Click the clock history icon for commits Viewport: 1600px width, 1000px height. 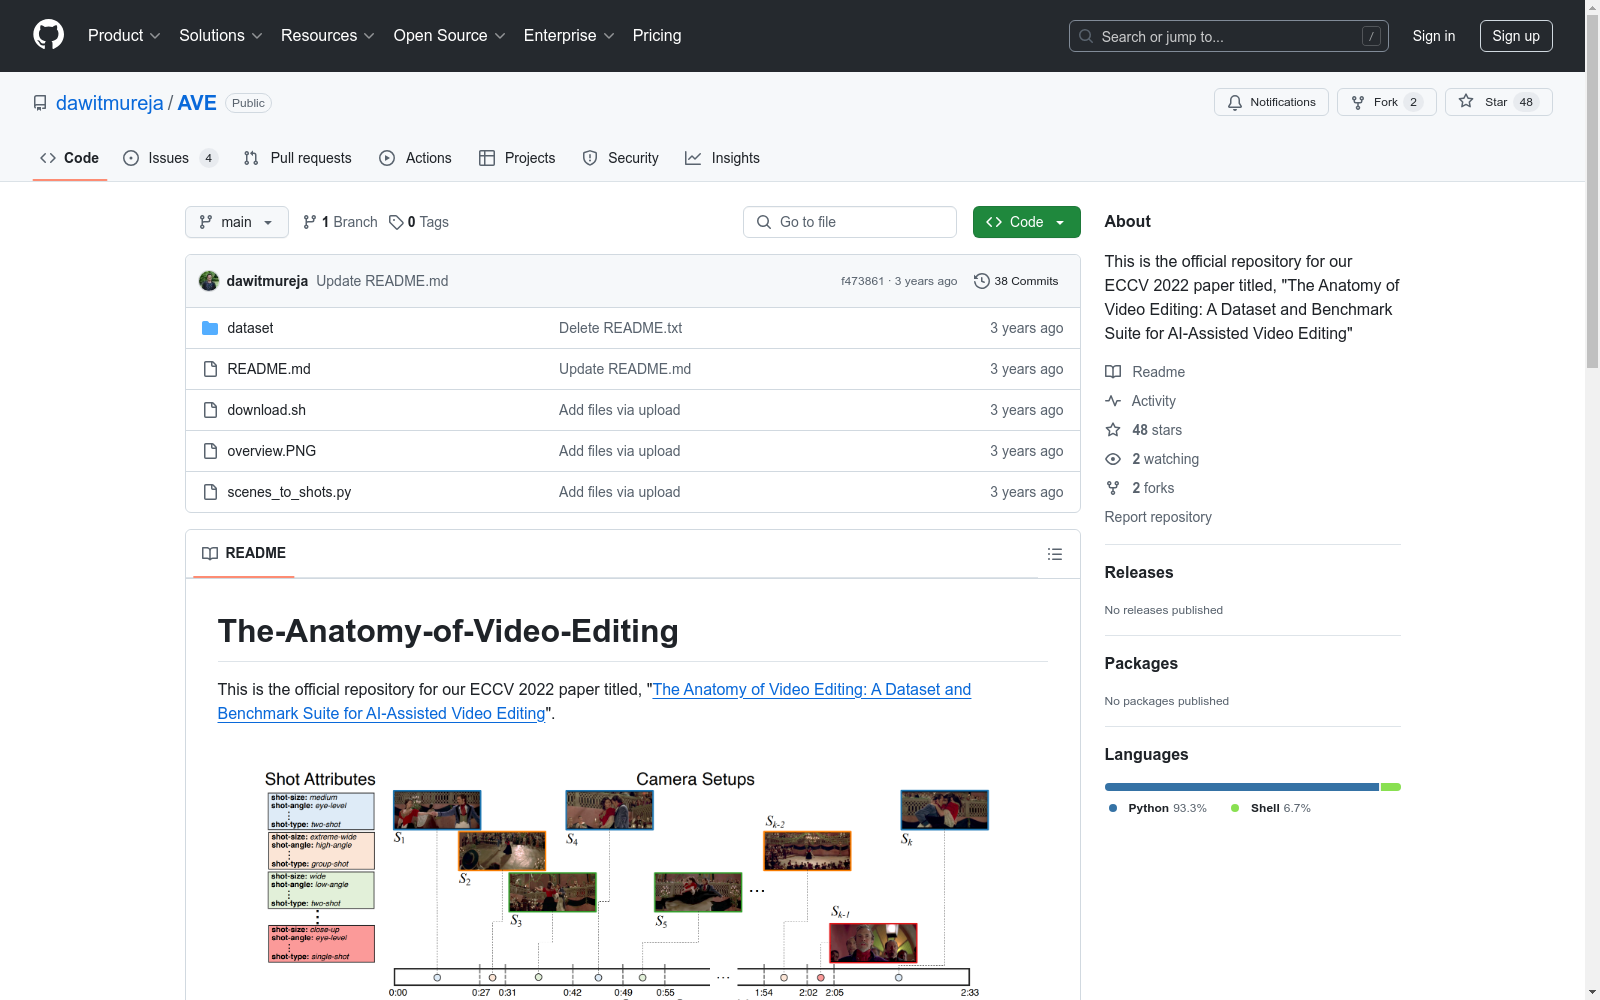click(x=982, y=281)
